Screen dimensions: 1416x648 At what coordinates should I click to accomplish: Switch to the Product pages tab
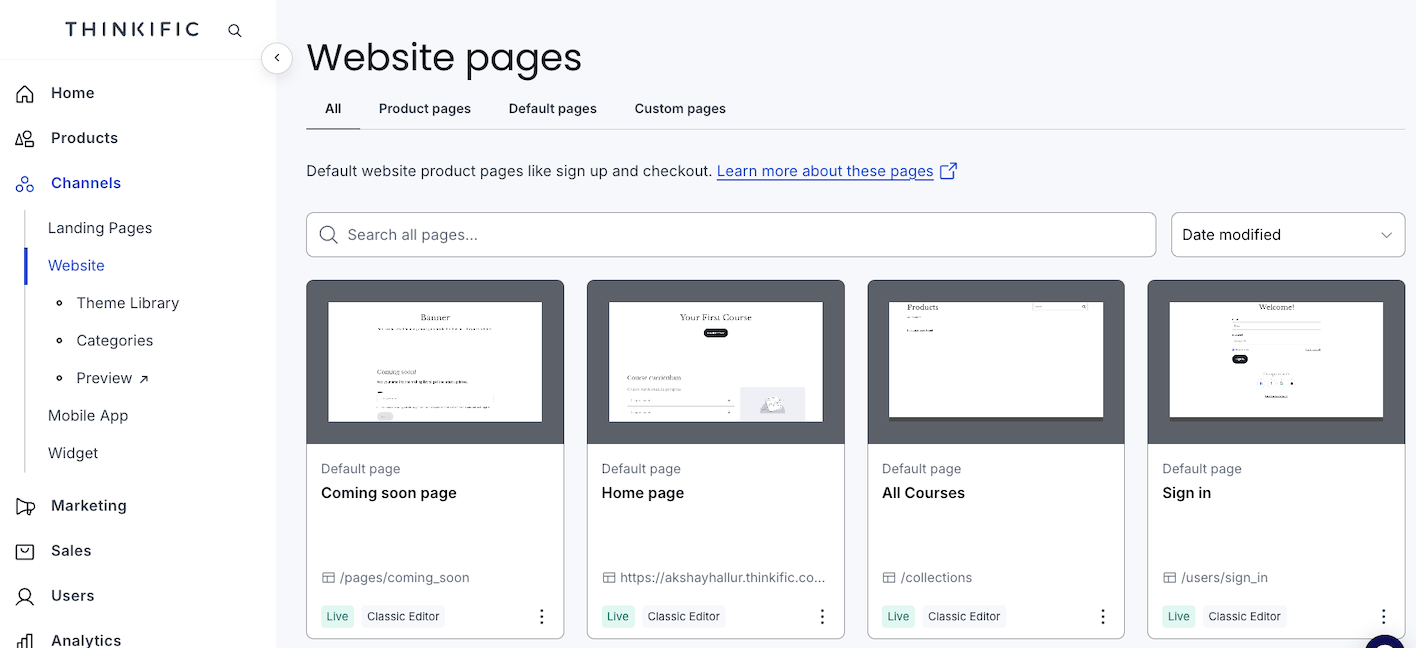(x=424, y=108)
